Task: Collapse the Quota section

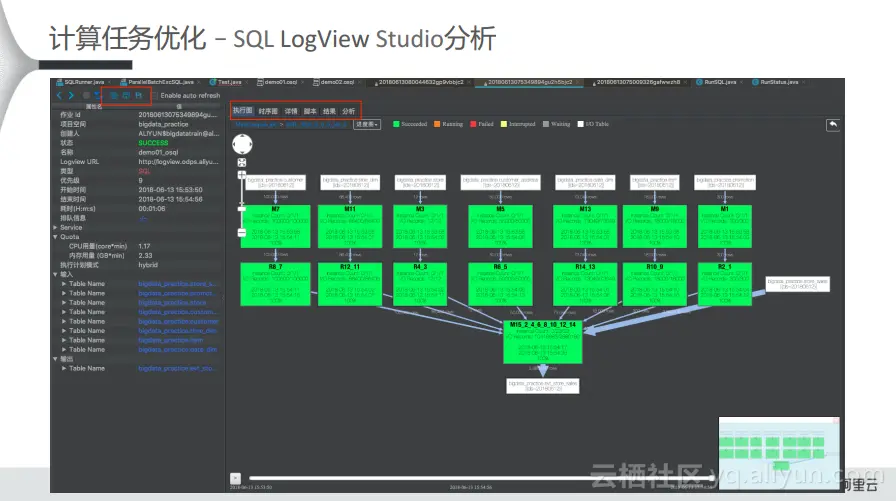Action: (55, 237)
